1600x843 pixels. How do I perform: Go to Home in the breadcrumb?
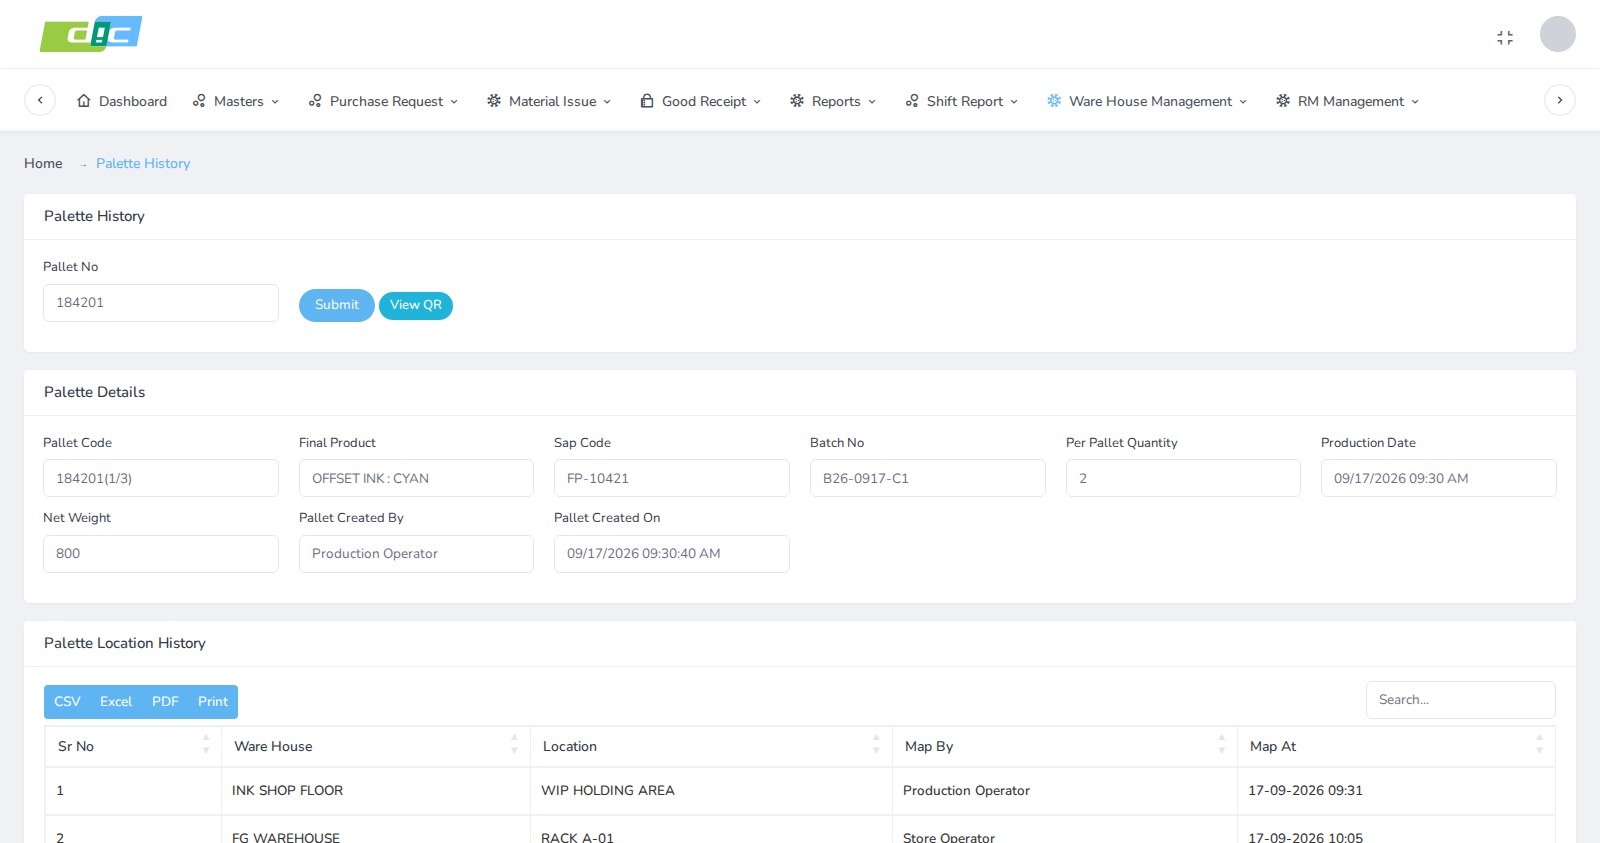[43, 163]
